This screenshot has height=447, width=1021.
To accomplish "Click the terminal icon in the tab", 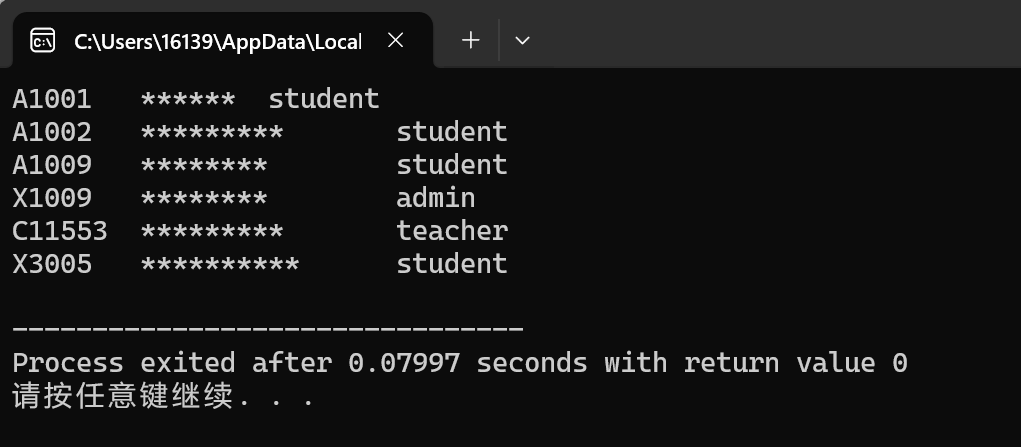I will [x=42, y=40].
